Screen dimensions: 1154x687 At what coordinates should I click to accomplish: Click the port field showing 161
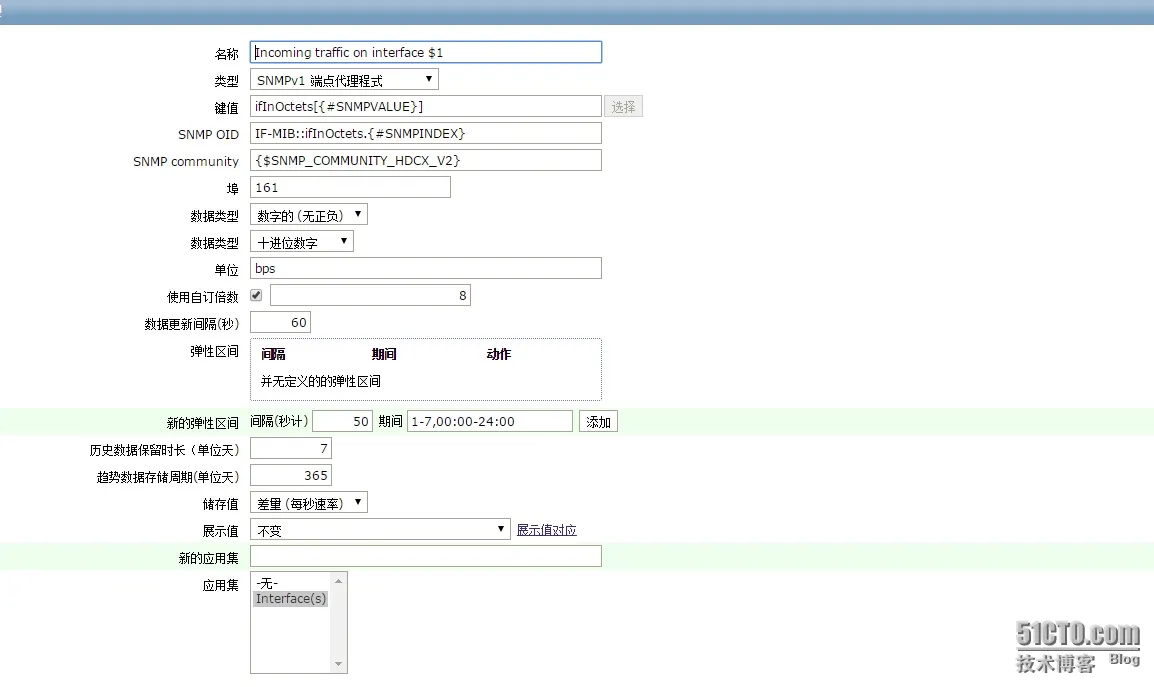pos(350,187)
